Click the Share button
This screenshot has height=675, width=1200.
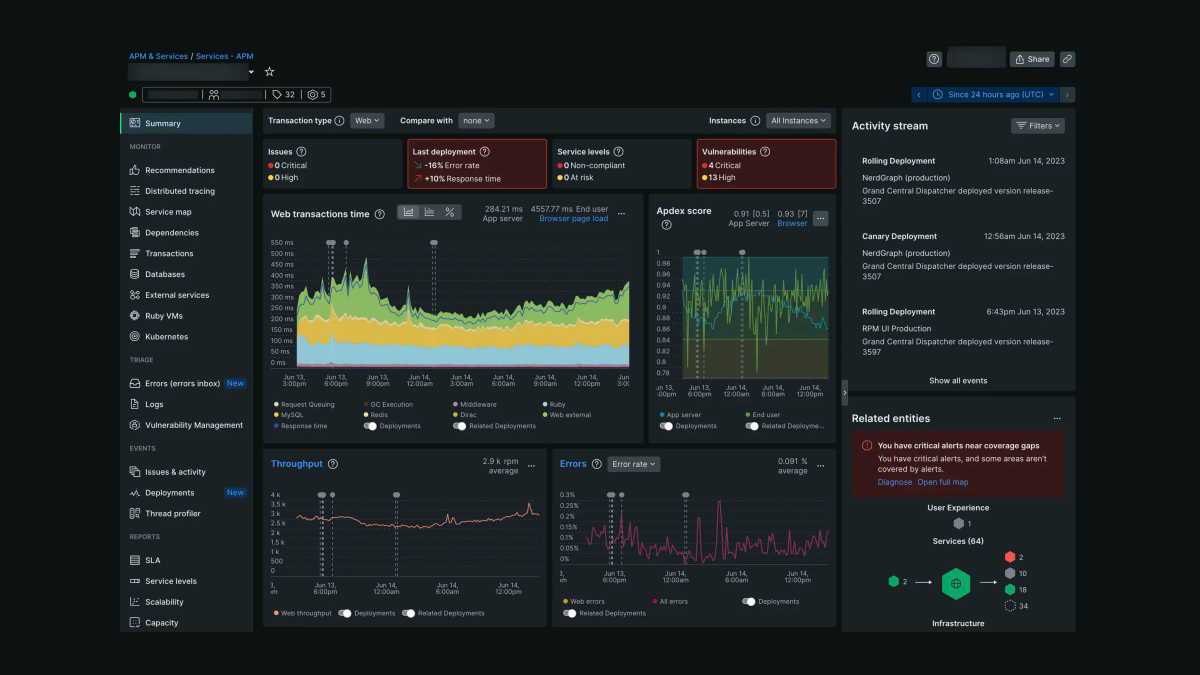pyautogui.click(x=1032, y=59)
